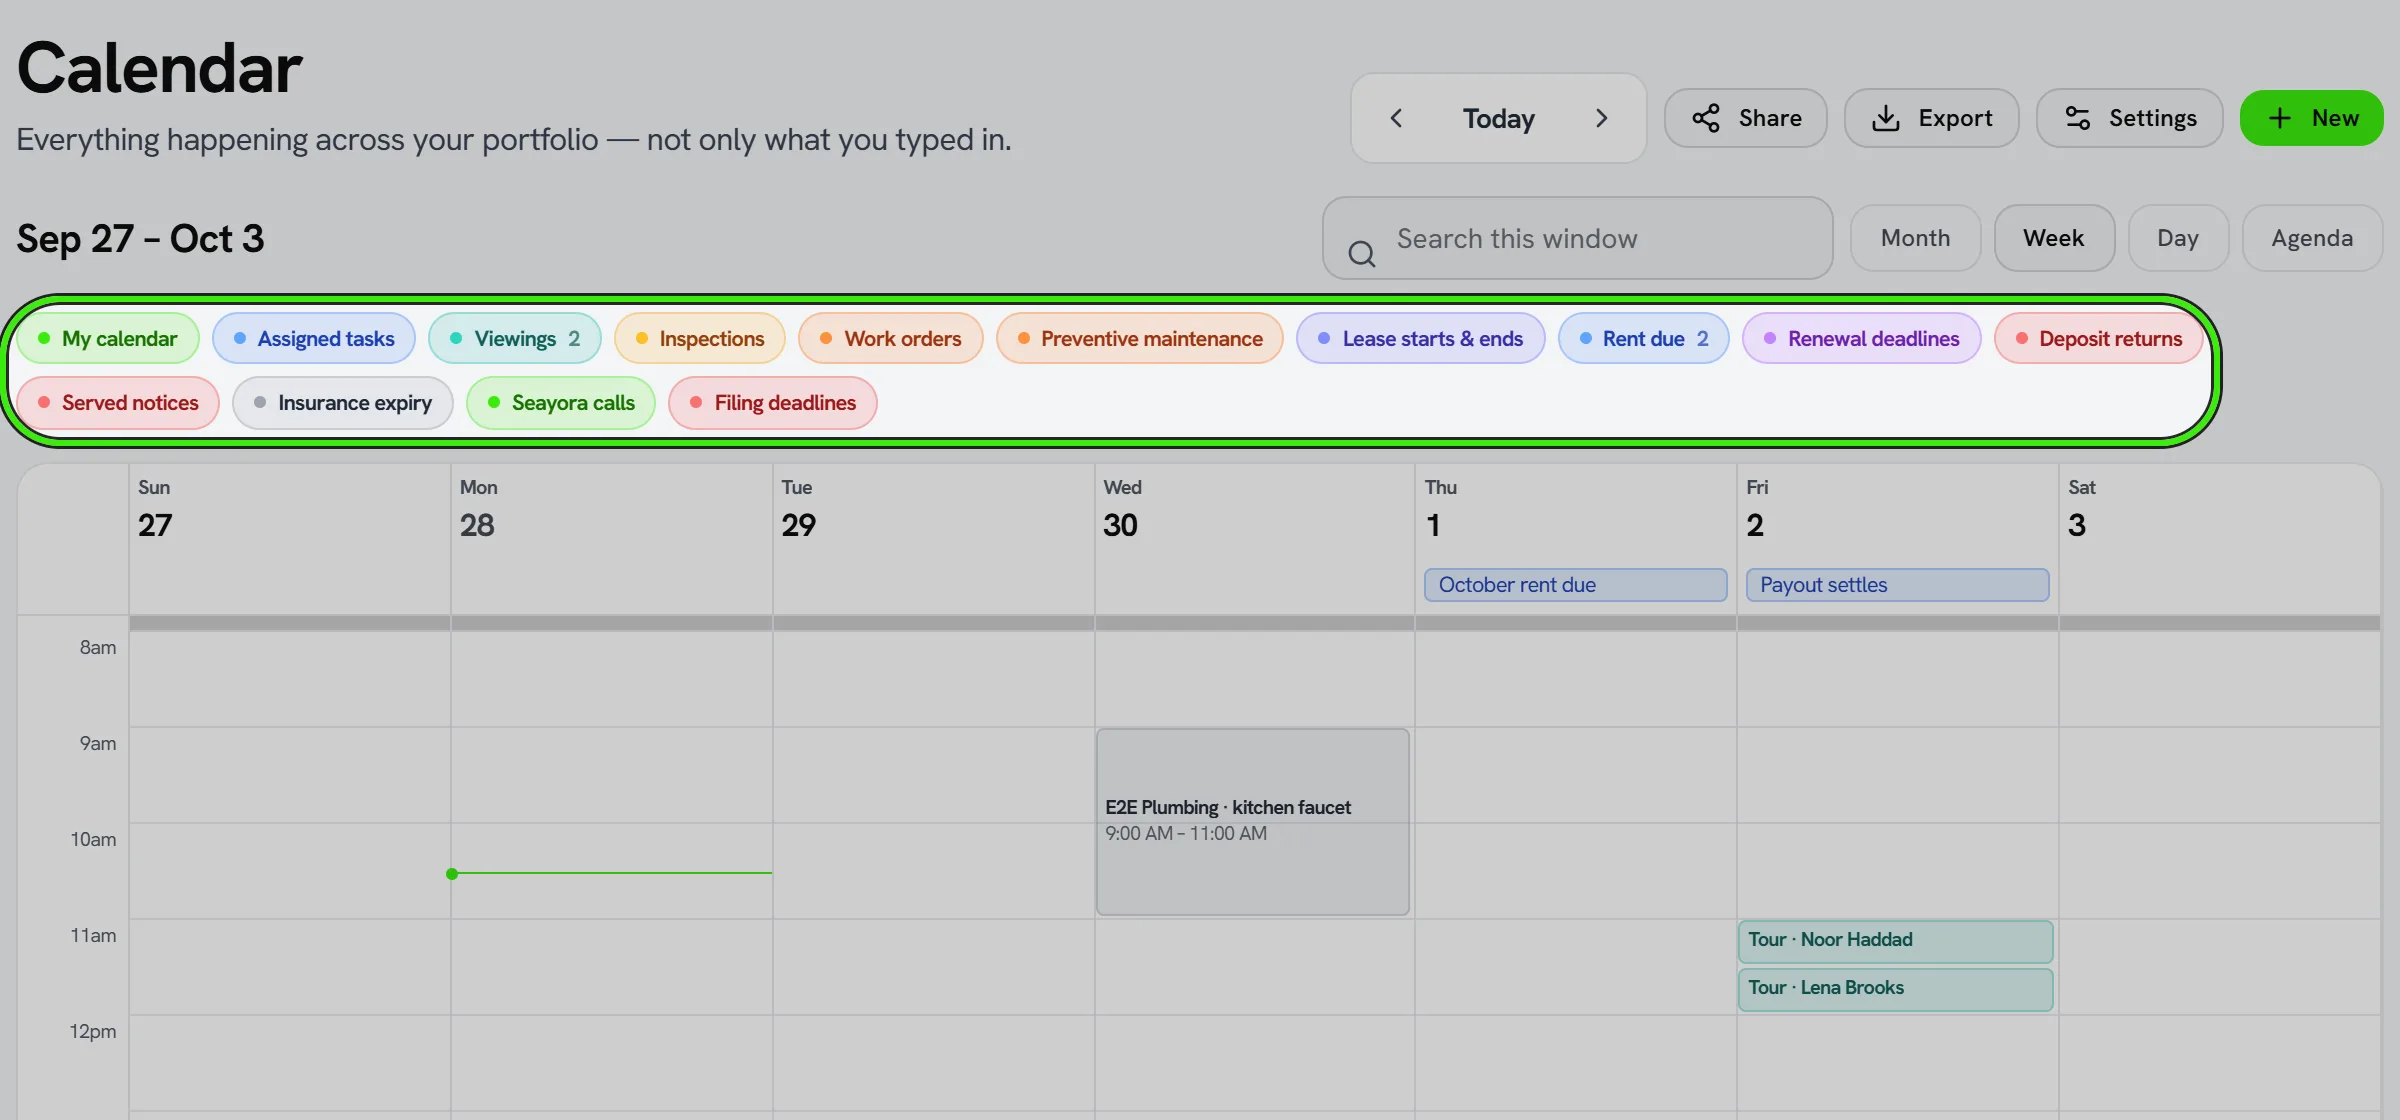Open the Tour · Lena Brooks event
Viewport: 2400px width, 1120px height.
point(1896,989)
